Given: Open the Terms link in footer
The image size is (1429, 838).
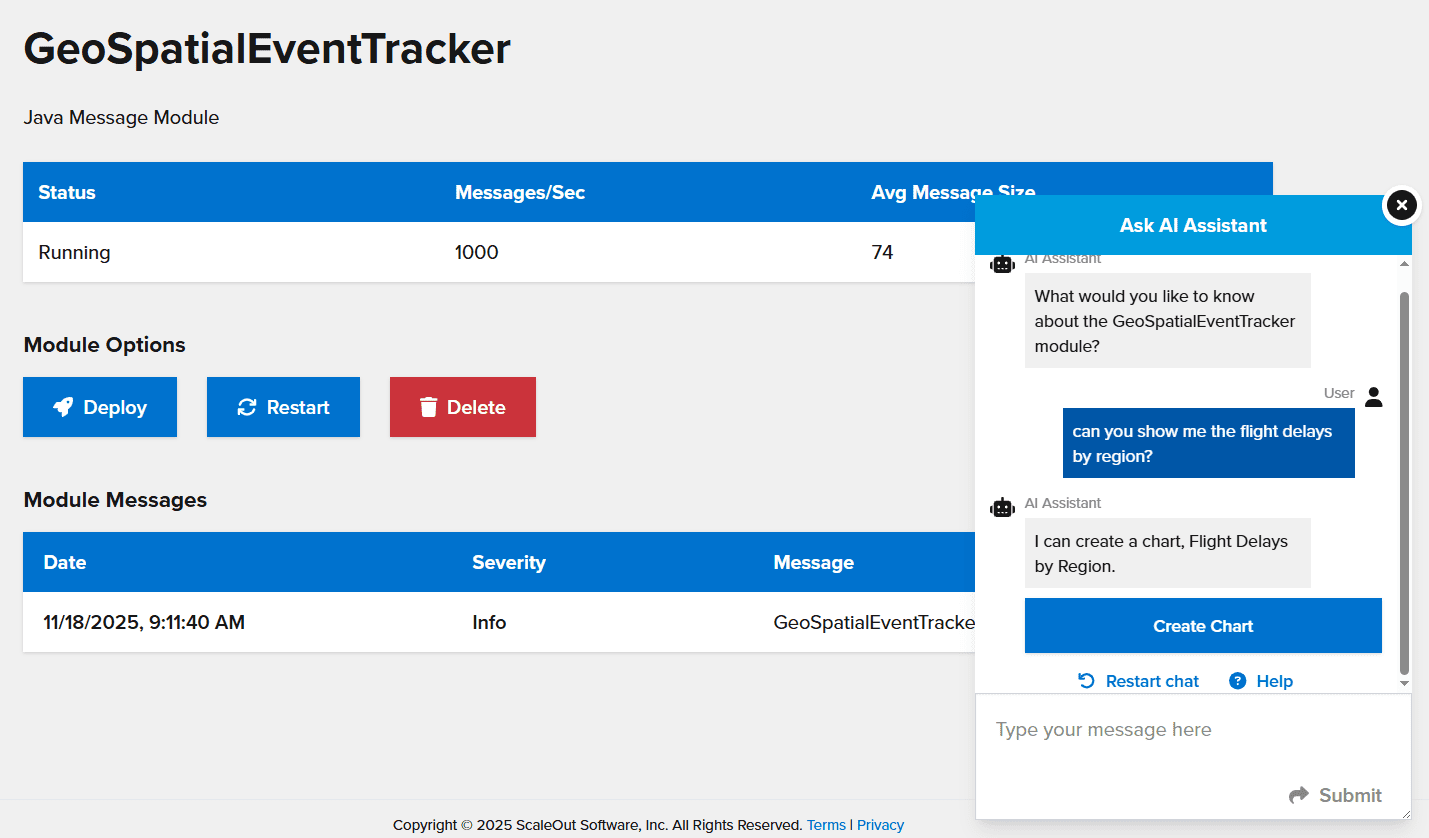Looking at the screenshot, I should click(x=826, y=824).
